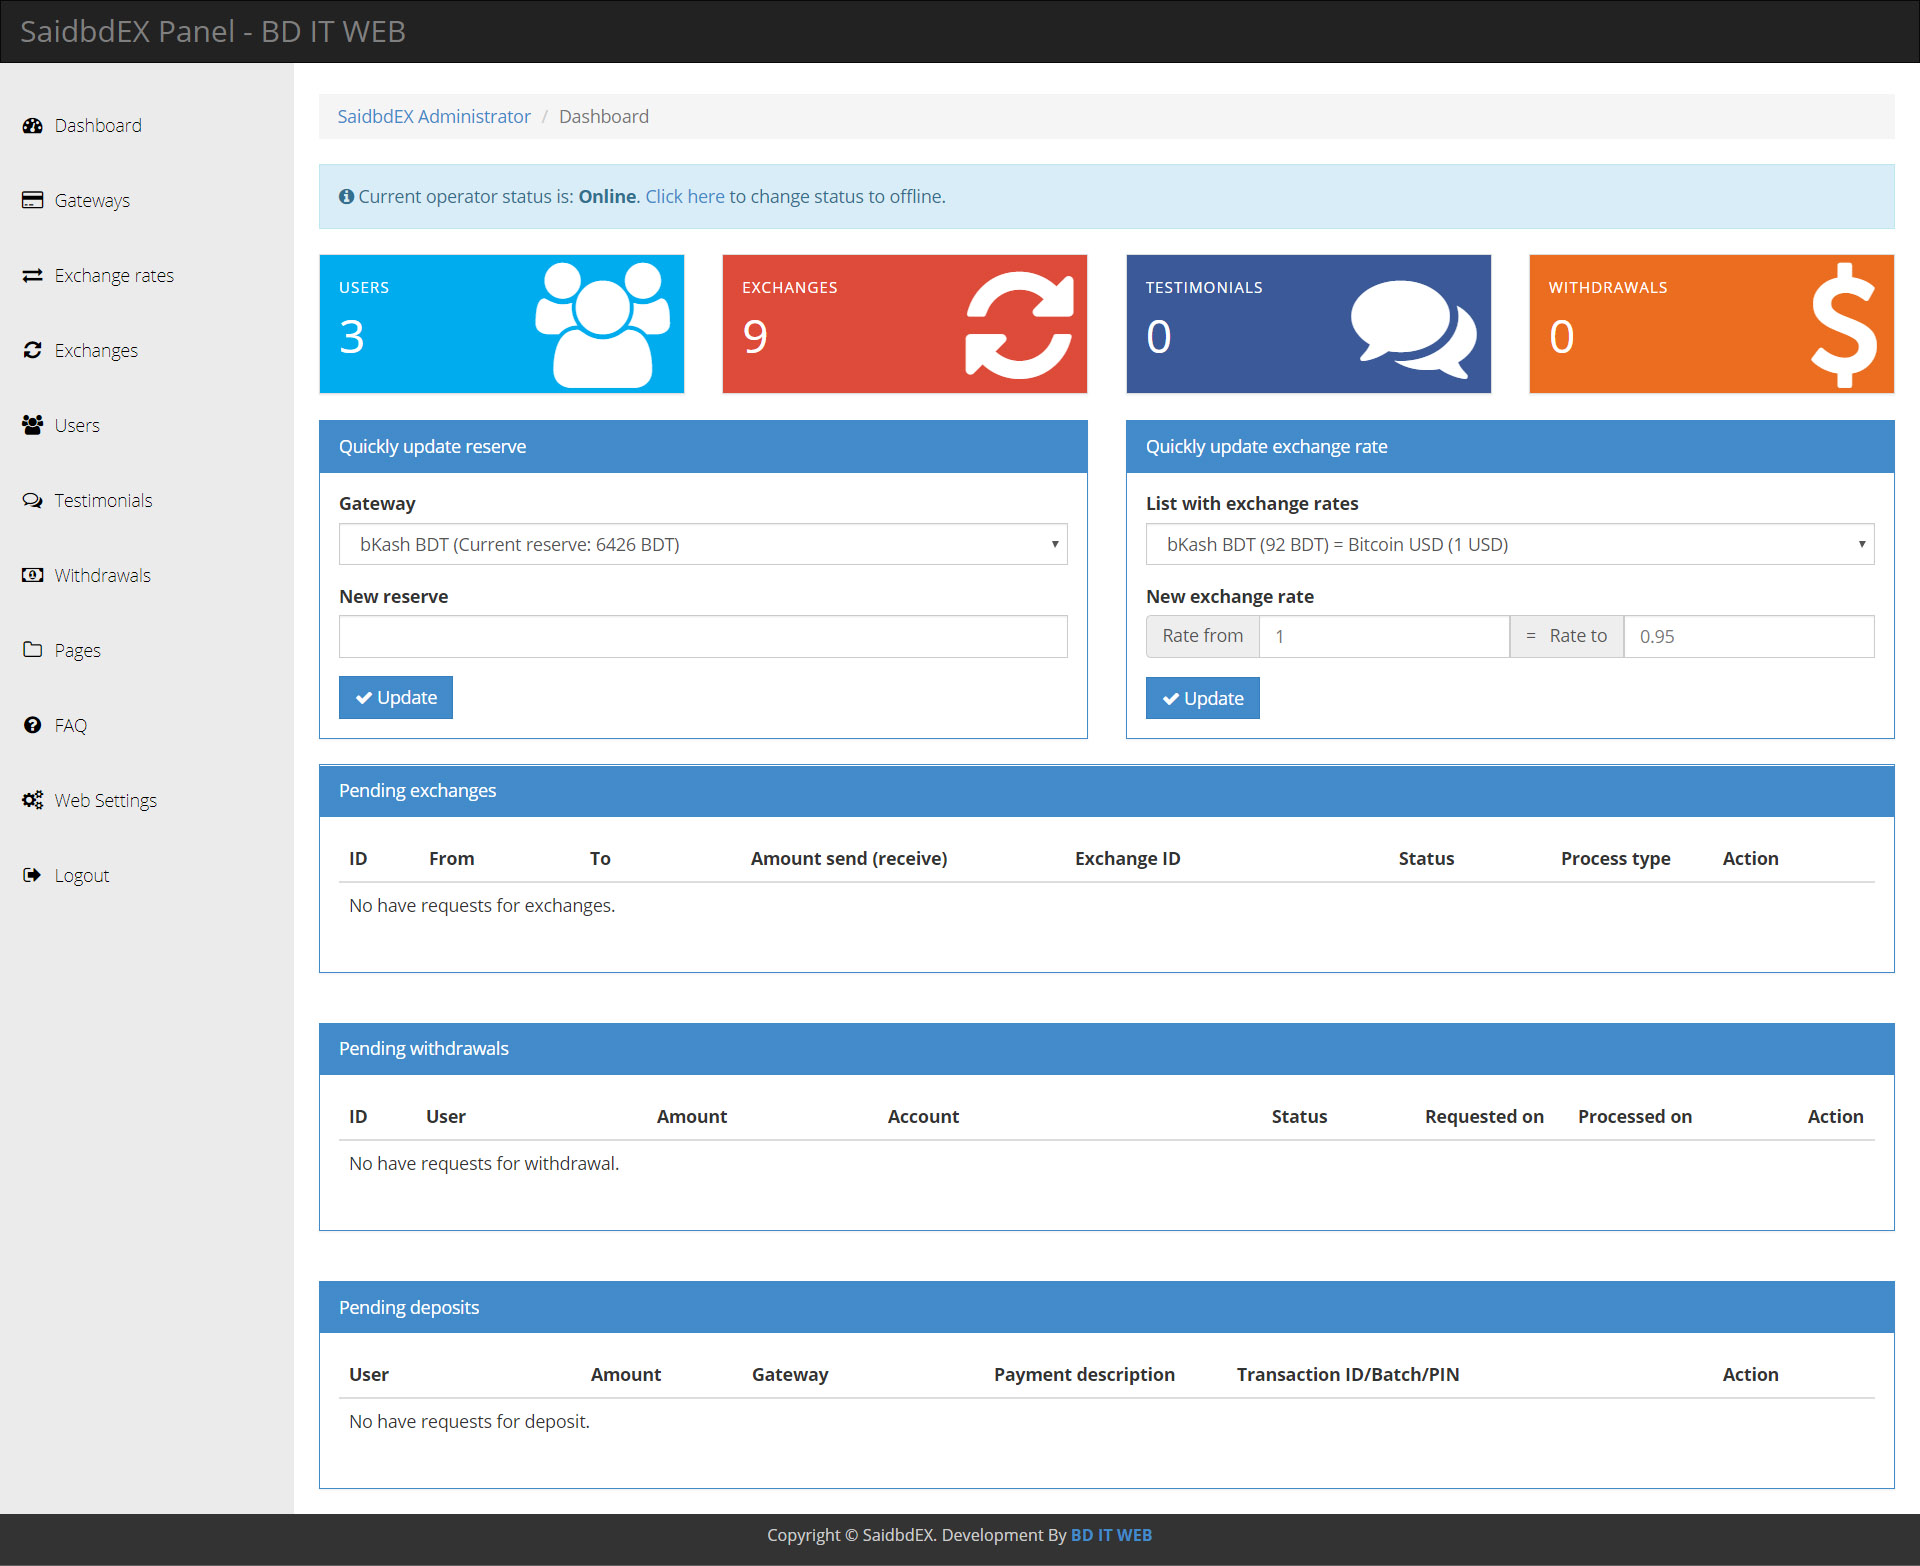
Task: Open the SaidbdEX Administrator breadcrumb link
Action: (433, 117)
